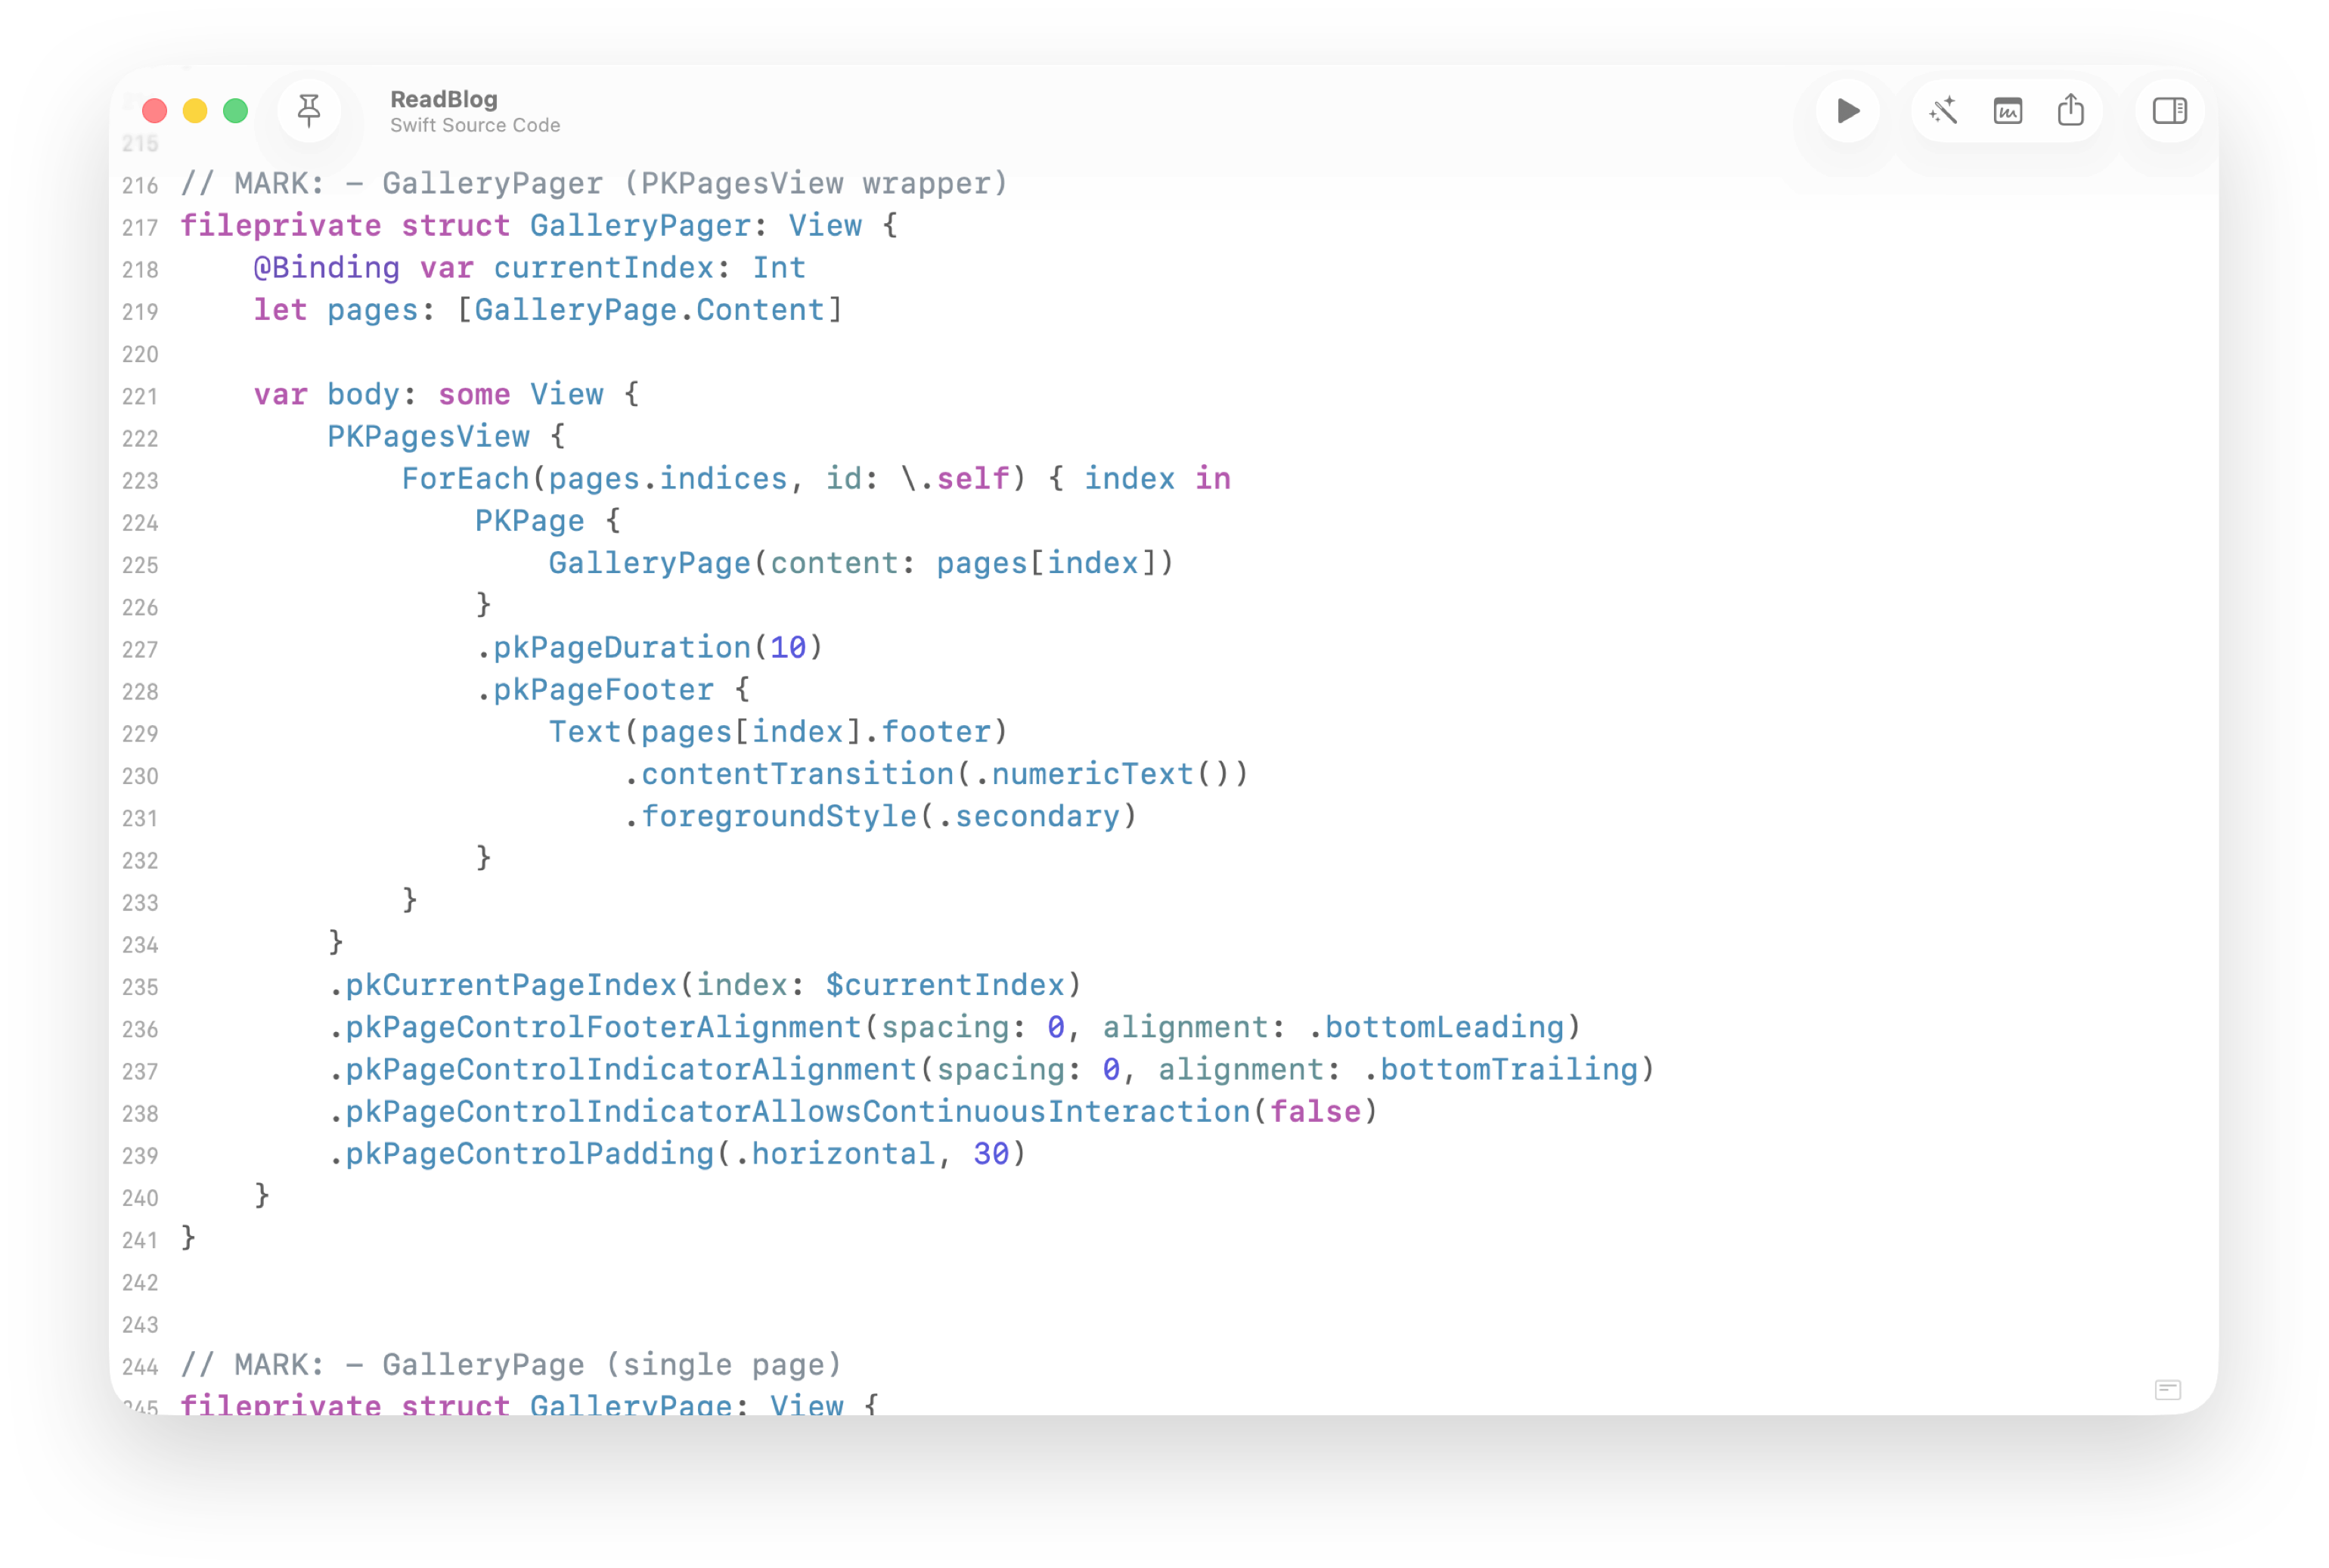Click the magic wand sparkles icon
Image resolution: width=2329 pixels, height=1568 pixels.
tap(1943, 111)
